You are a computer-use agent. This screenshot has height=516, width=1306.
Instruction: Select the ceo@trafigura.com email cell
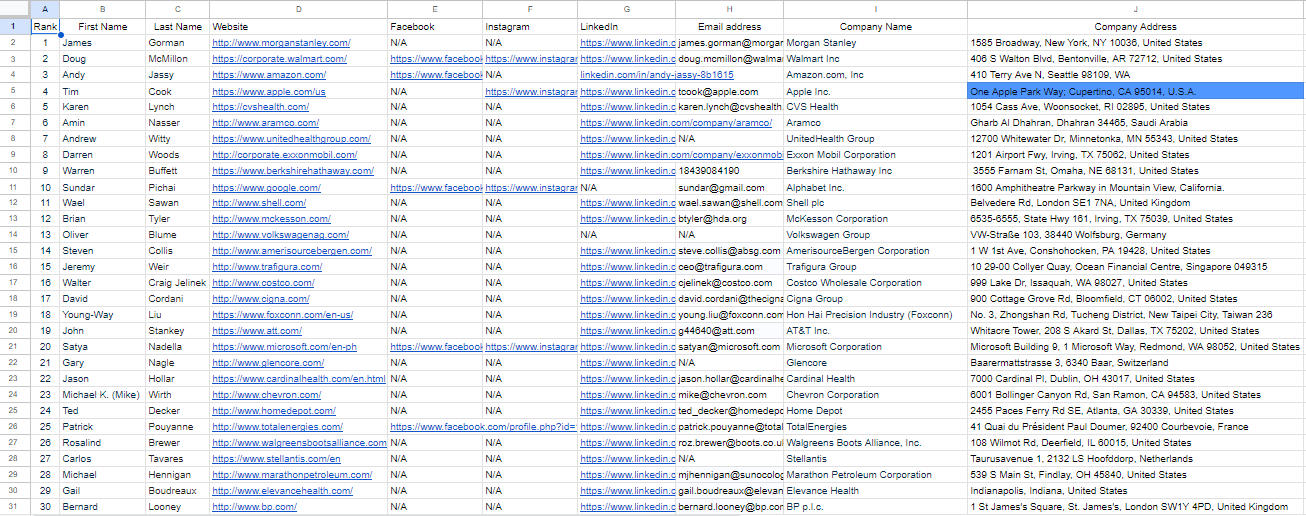pos(730,267)
